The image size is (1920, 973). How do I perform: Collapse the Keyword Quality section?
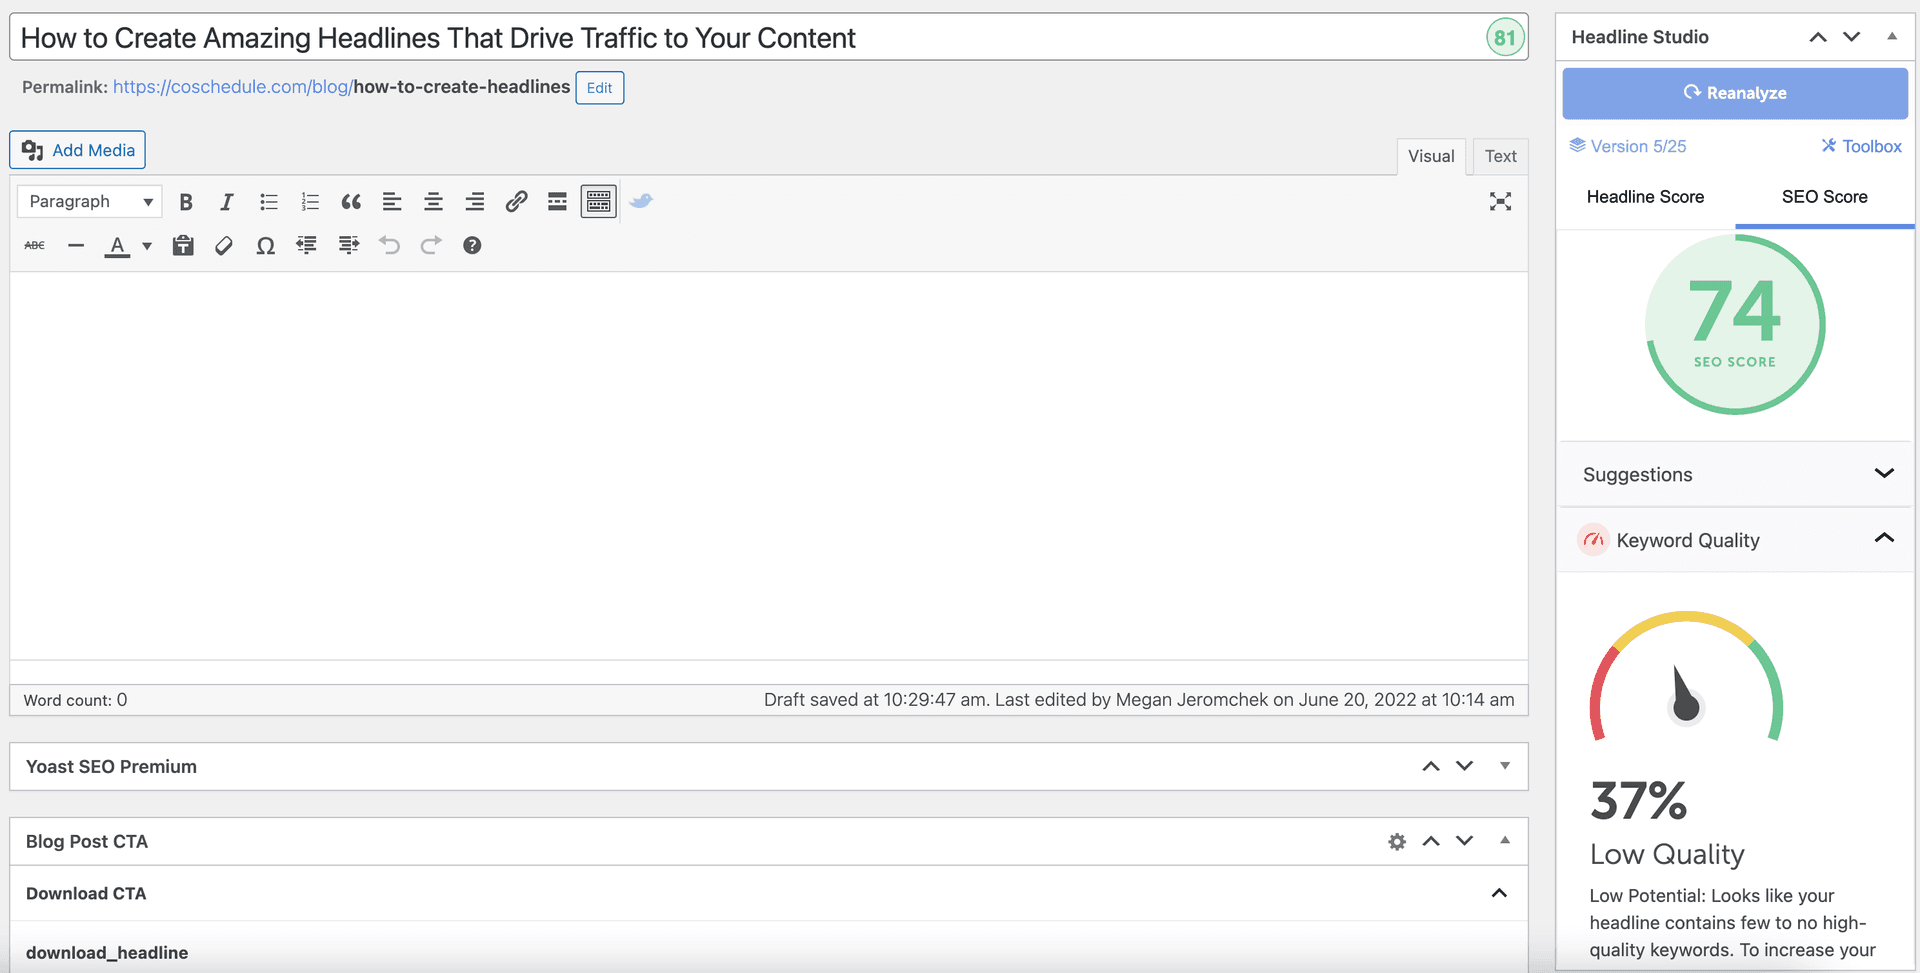(x=1884, y=539)
